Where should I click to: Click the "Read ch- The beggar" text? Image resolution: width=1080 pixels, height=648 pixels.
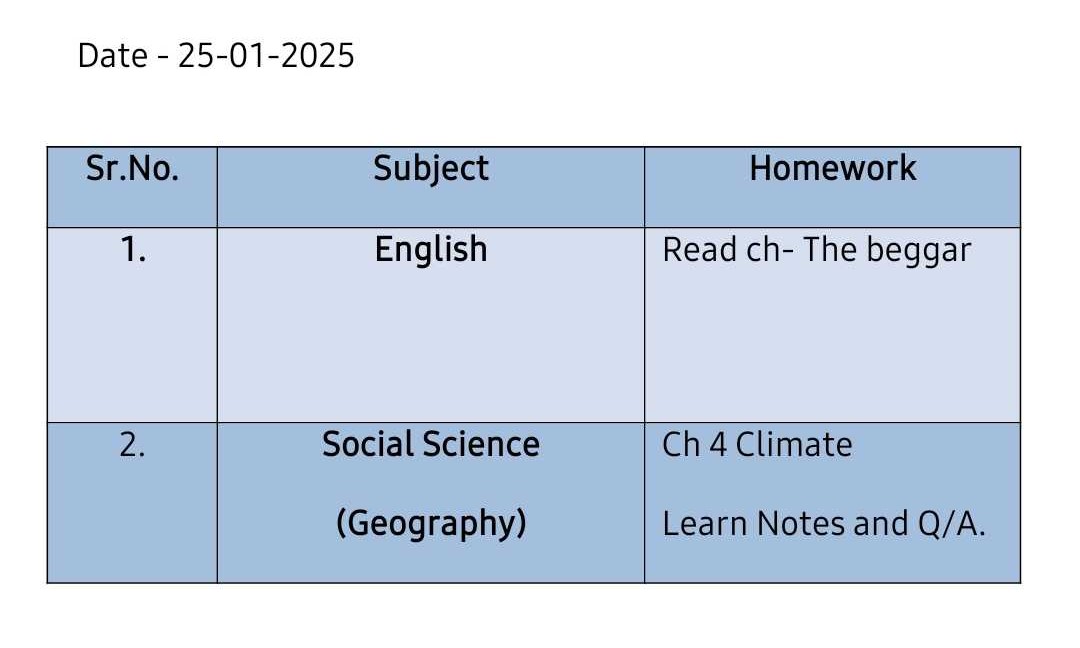[816, 251]
